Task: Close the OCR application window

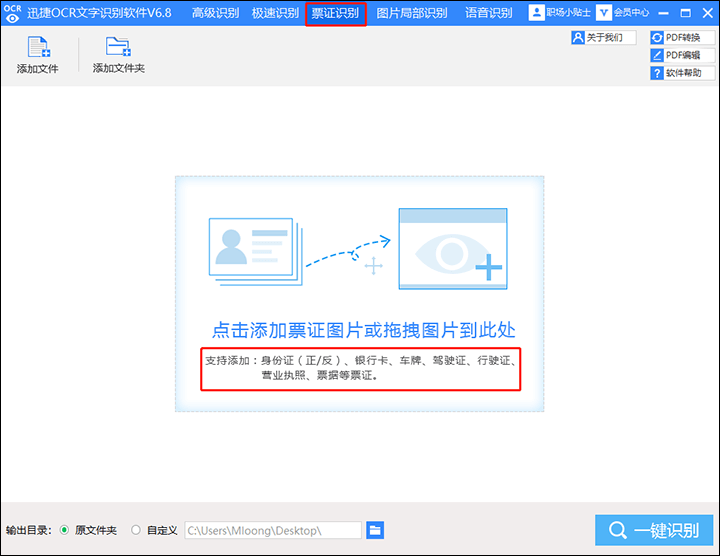Action: 708,13
